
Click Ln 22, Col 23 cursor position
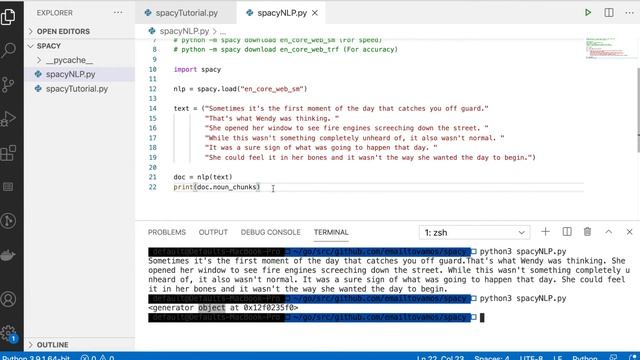pyautogui.click(x=440, y=358)
